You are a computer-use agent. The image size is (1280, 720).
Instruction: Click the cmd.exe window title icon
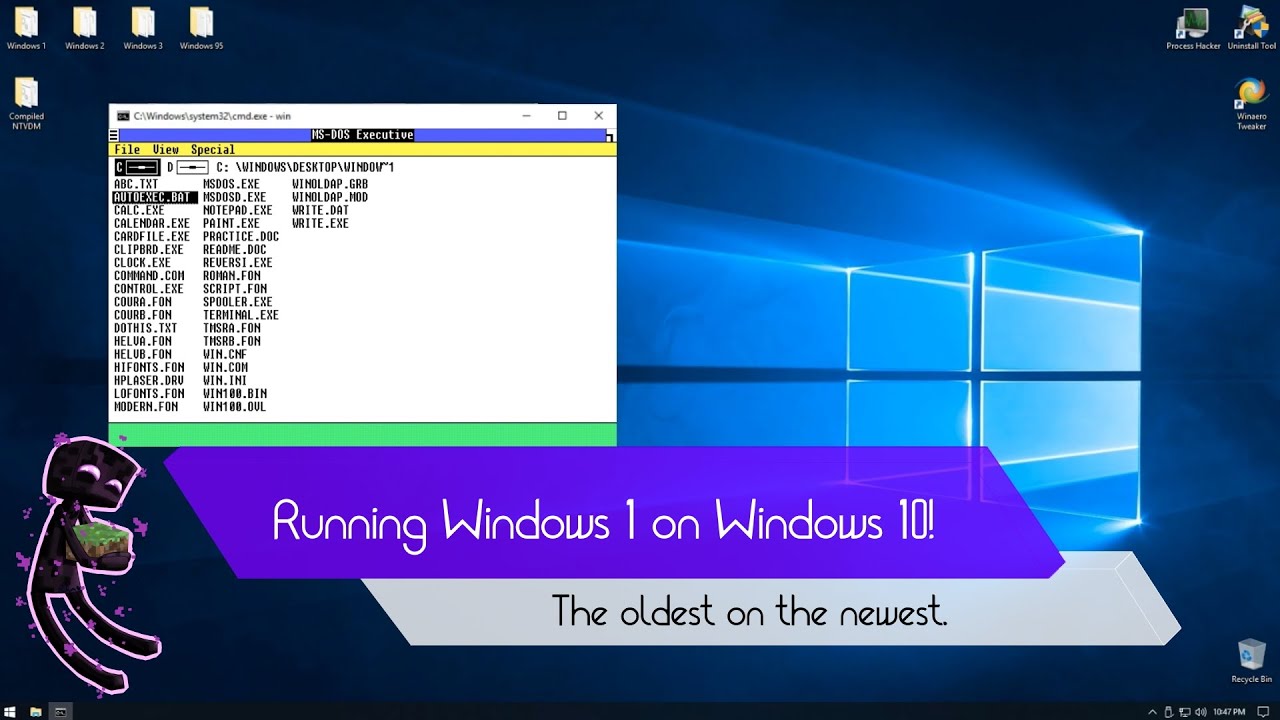(123, 116)
